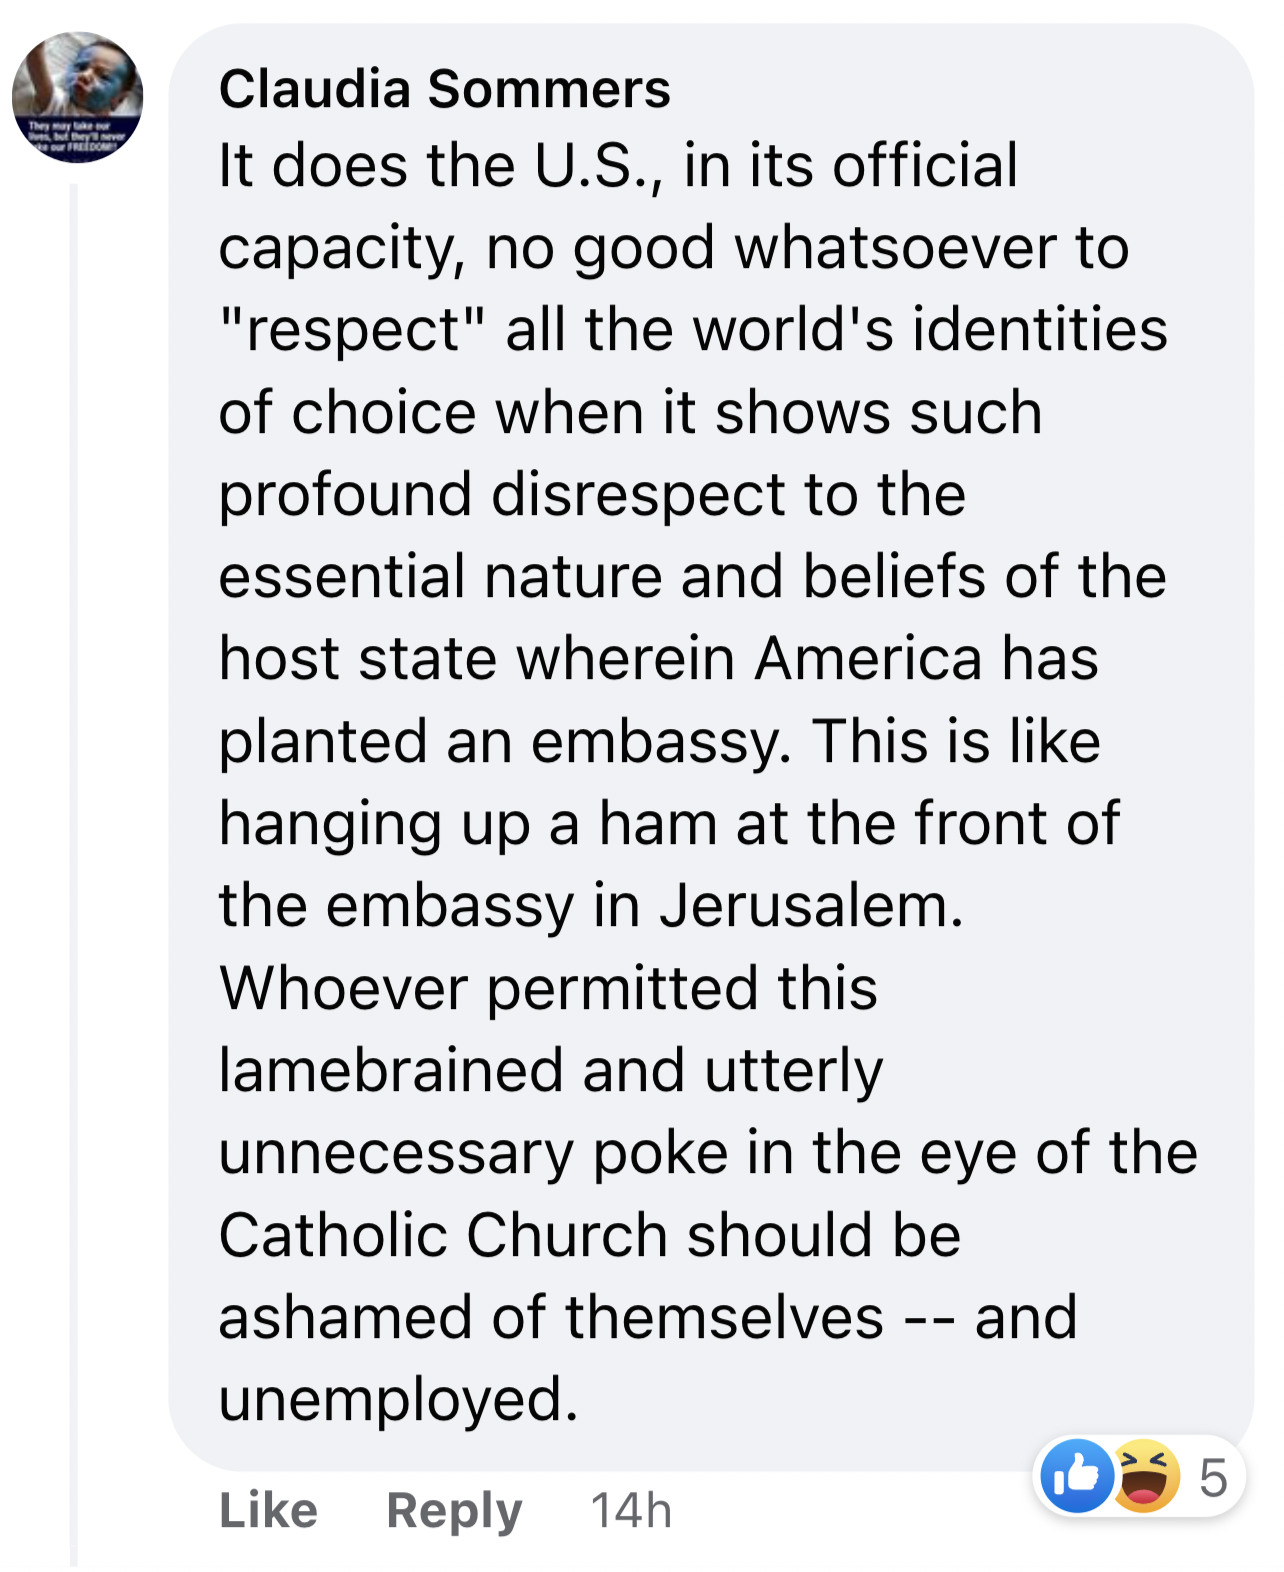Click the word "whatsoever" in the comment
This screenshot has height=1572, width=1284.
pyautogui.click(x=896, y=248)
